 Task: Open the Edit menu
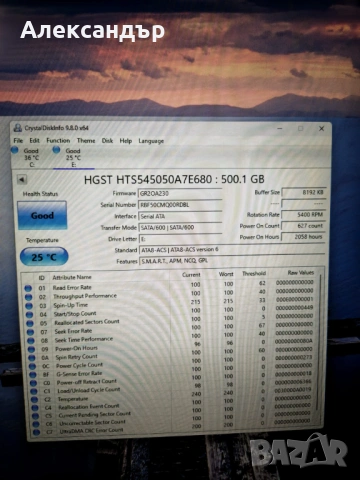[34, 141]
